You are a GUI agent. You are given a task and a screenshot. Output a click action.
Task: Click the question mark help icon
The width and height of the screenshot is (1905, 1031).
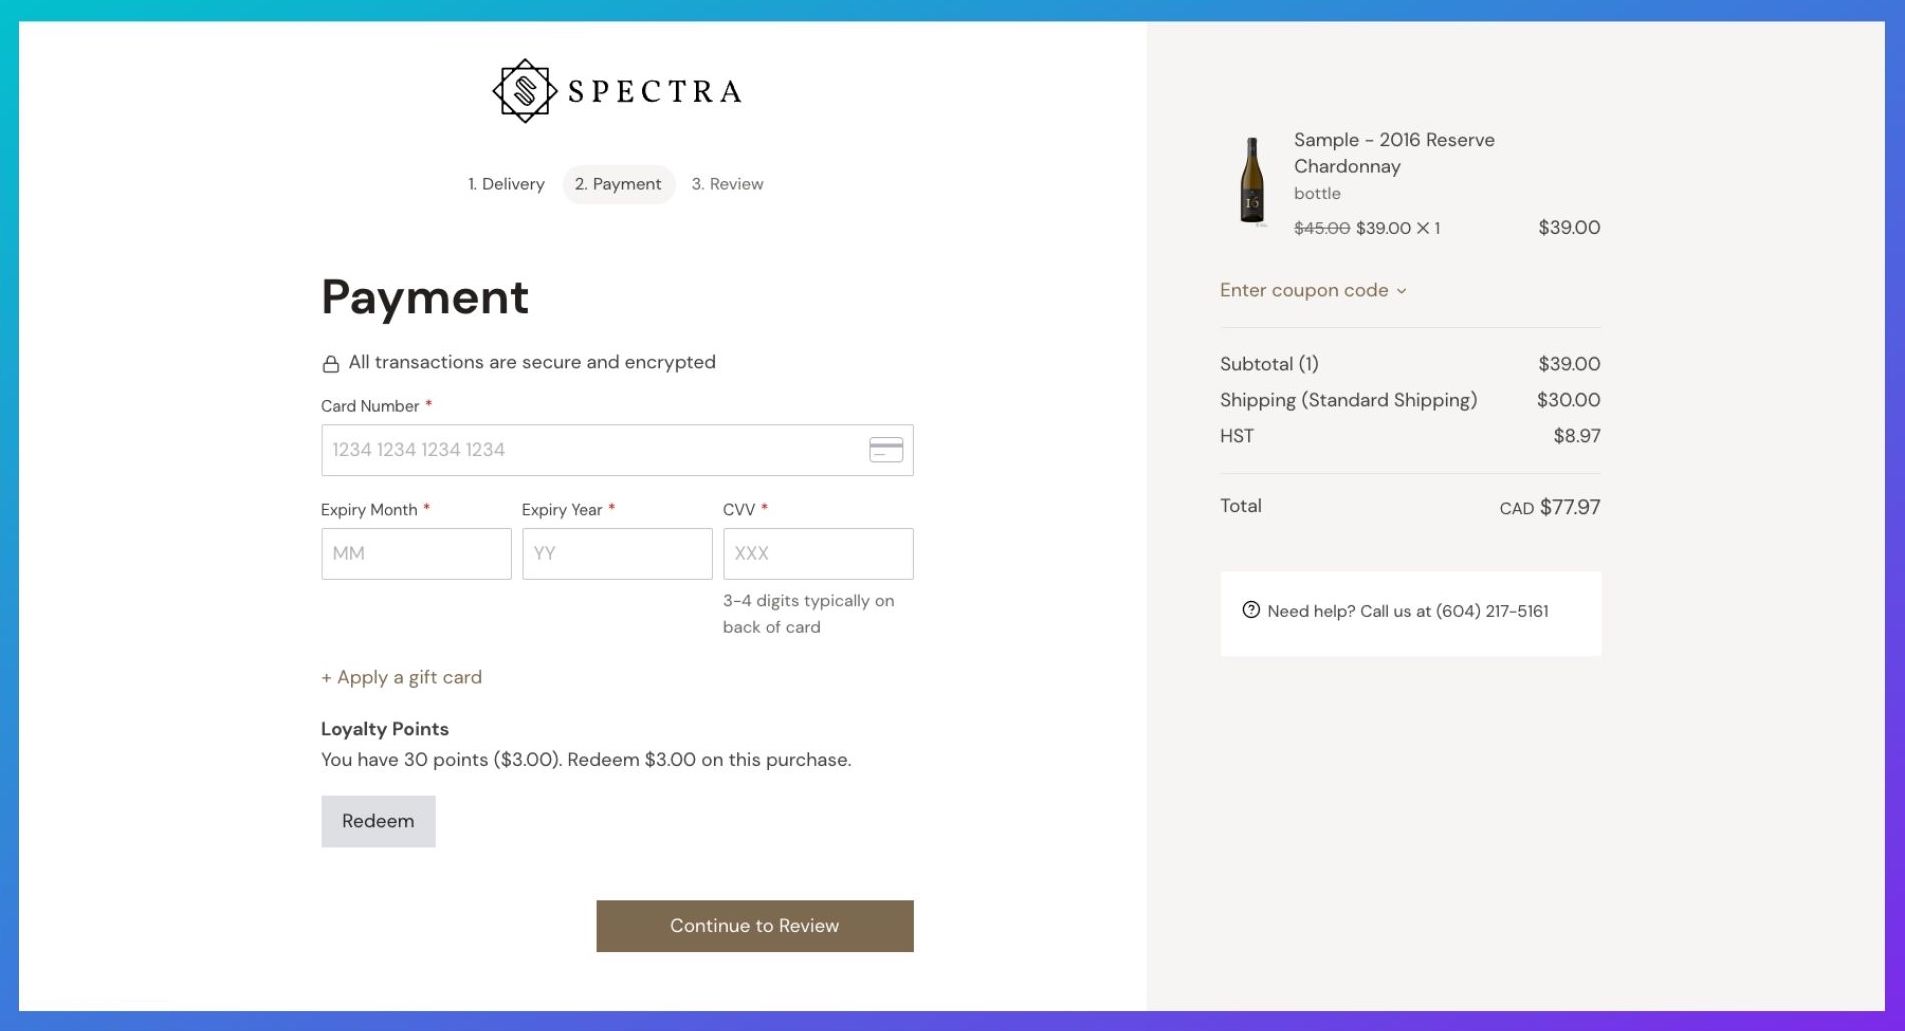pos(1250,610)
